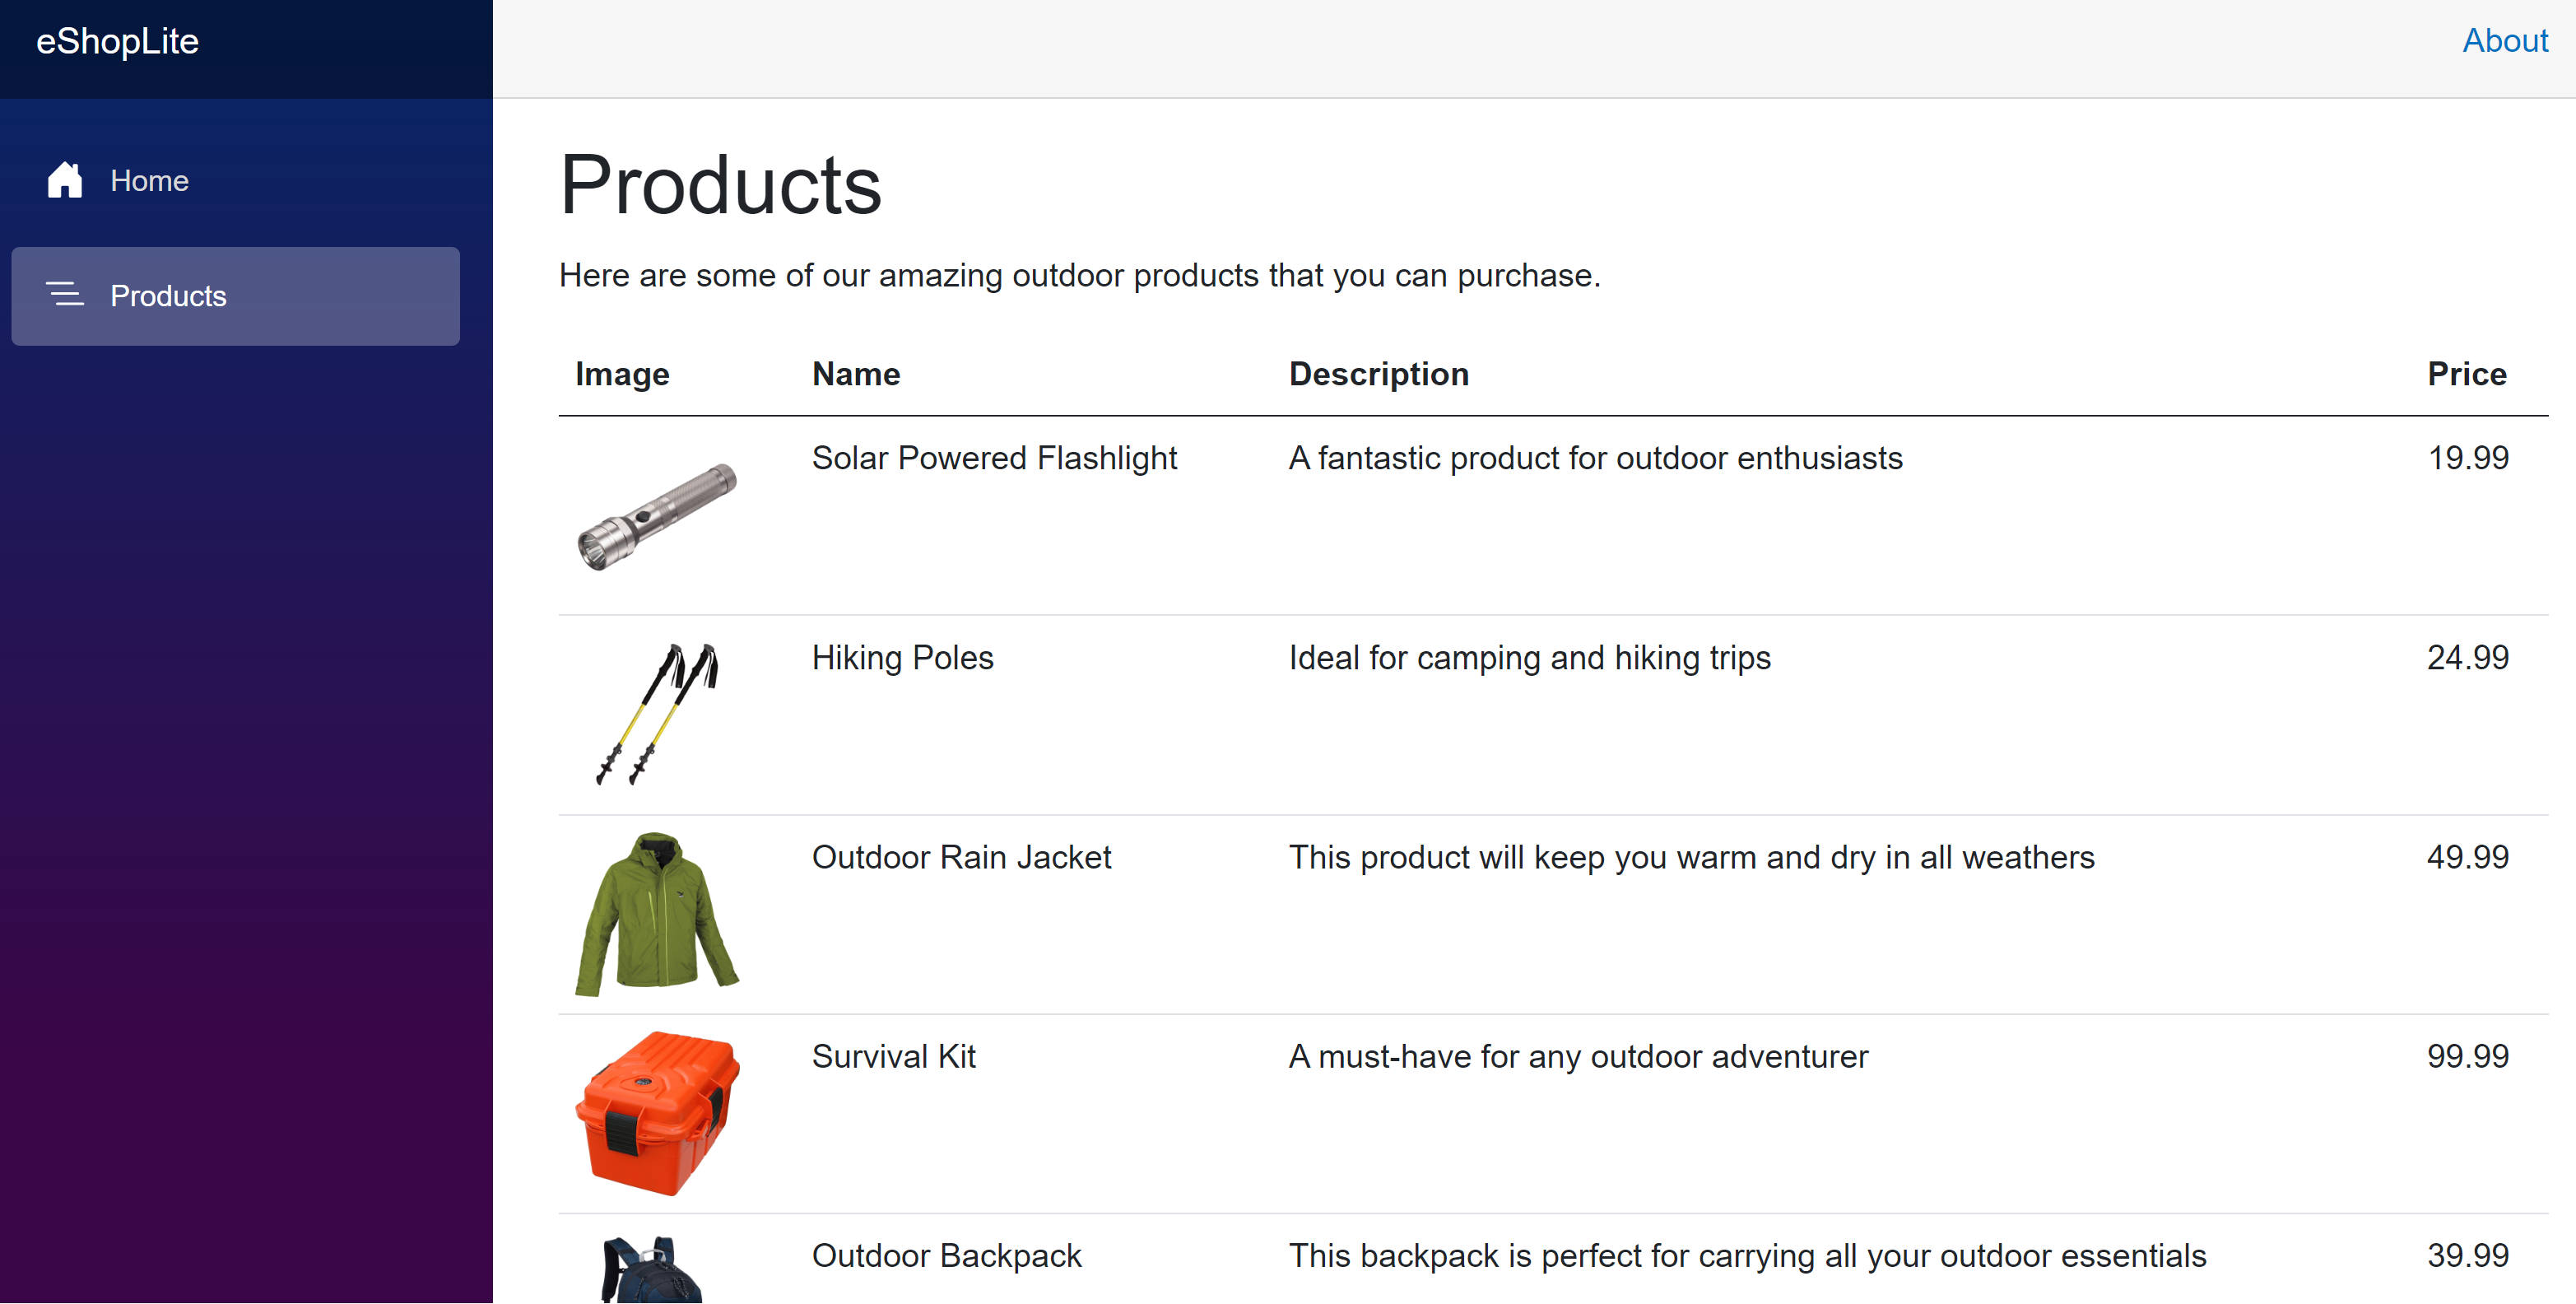2576x1304 pixels.
Task: Click the hiking poles product image
Action: coord(657,714)
